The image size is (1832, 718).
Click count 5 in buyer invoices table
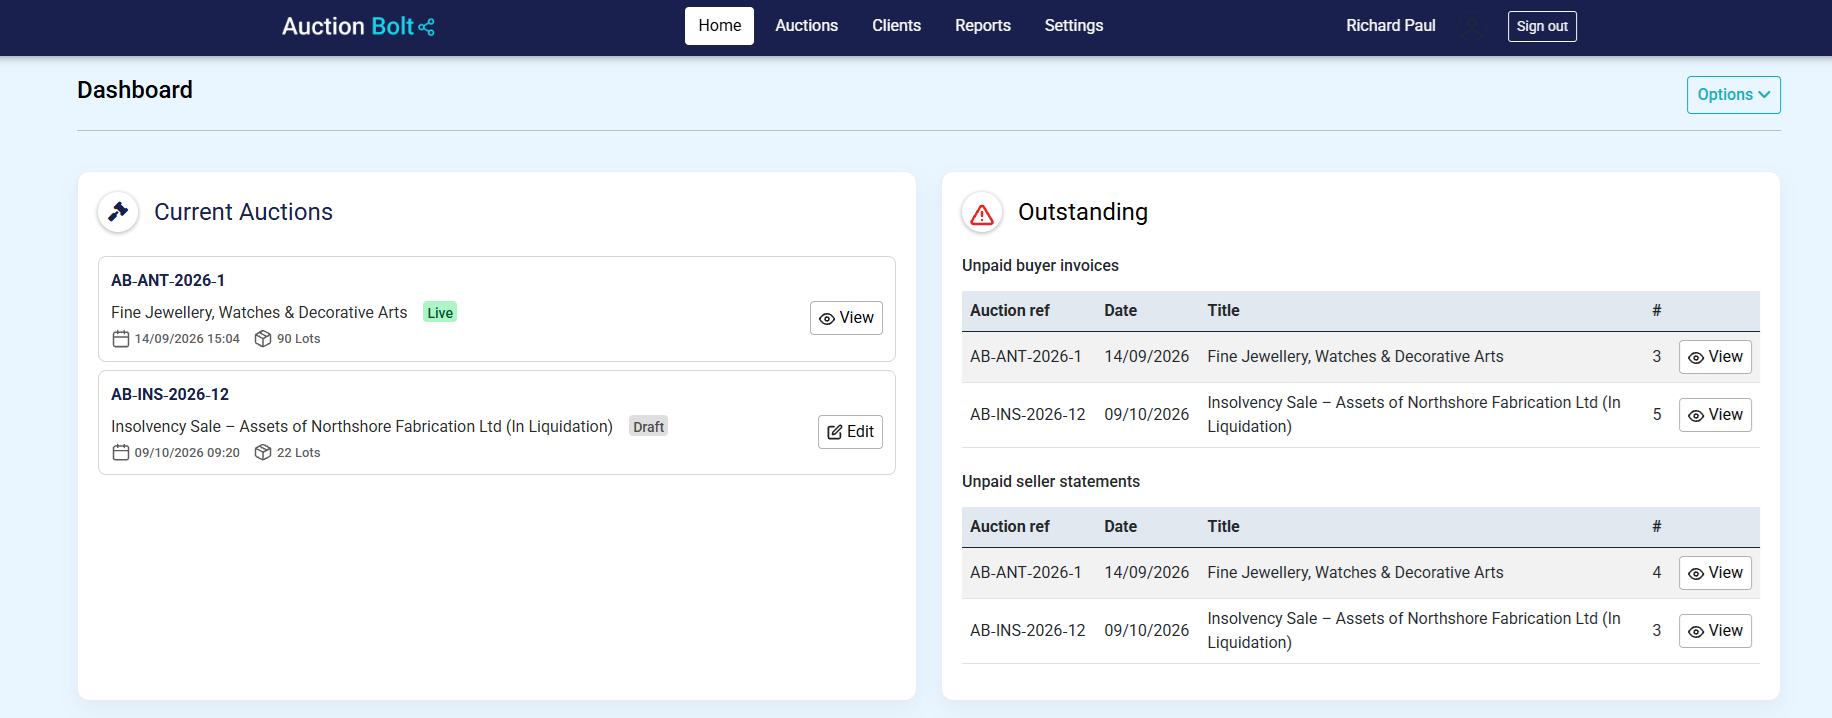(1657, 415)
